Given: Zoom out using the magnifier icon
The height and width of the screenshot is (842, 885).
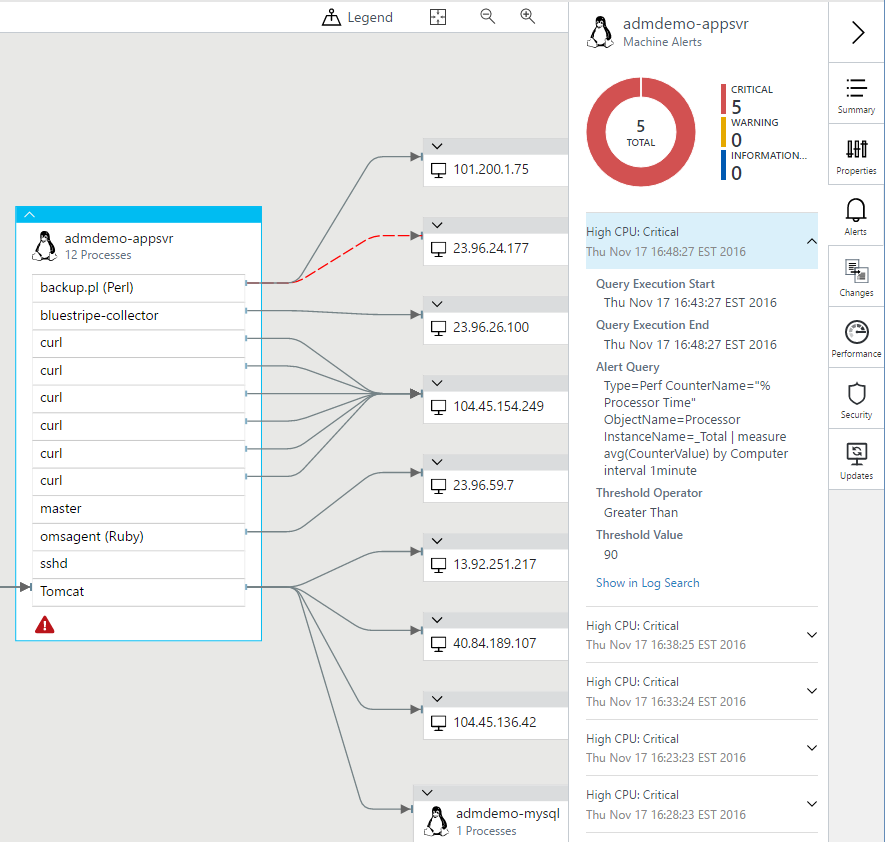Looking at the screenshot, I should [x=487, y=16].
